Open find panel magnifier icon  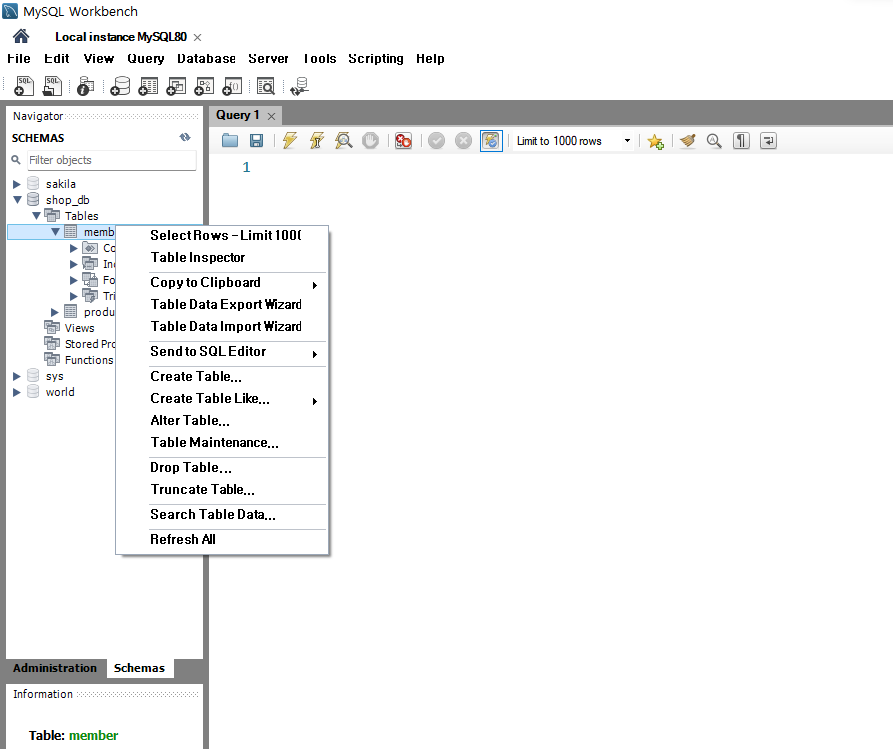(714, 141)
